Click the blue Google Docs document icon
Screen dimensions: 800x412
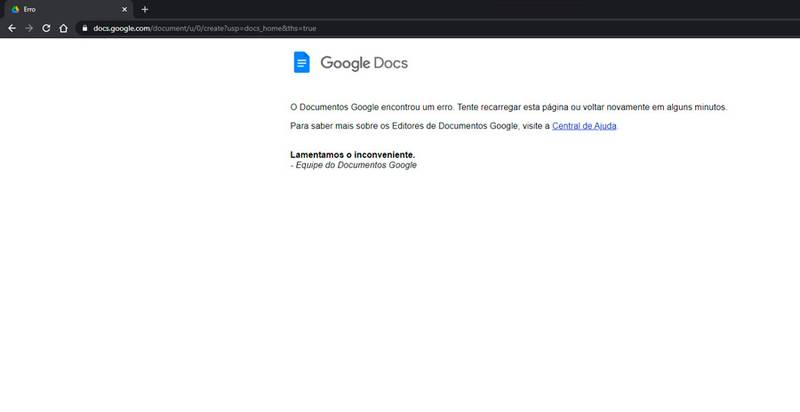(302, 62)
